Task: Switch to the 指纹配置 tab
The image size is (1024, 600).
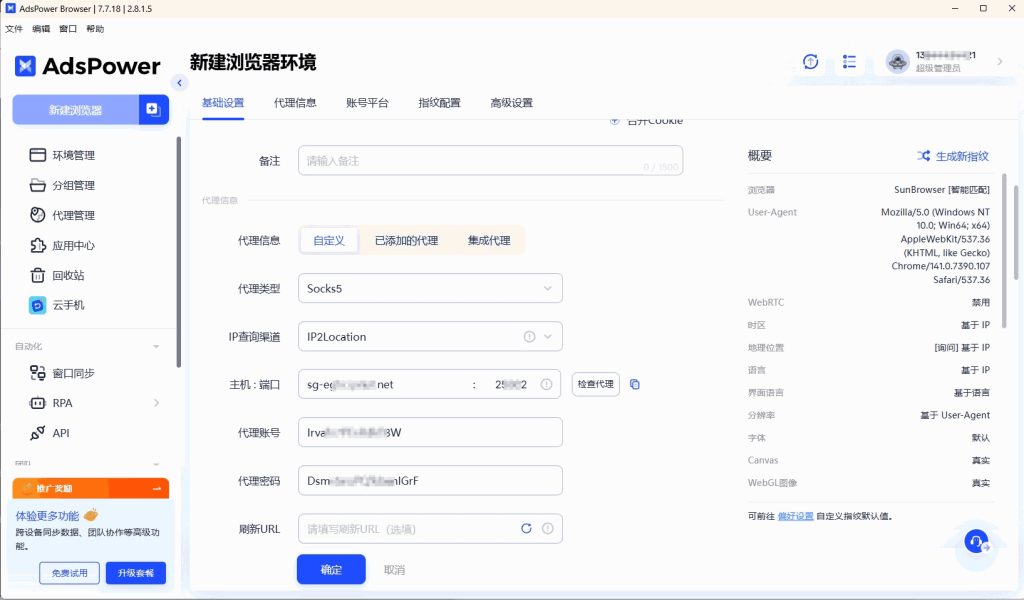Action: pyautogui.click(x=439, y=103)
